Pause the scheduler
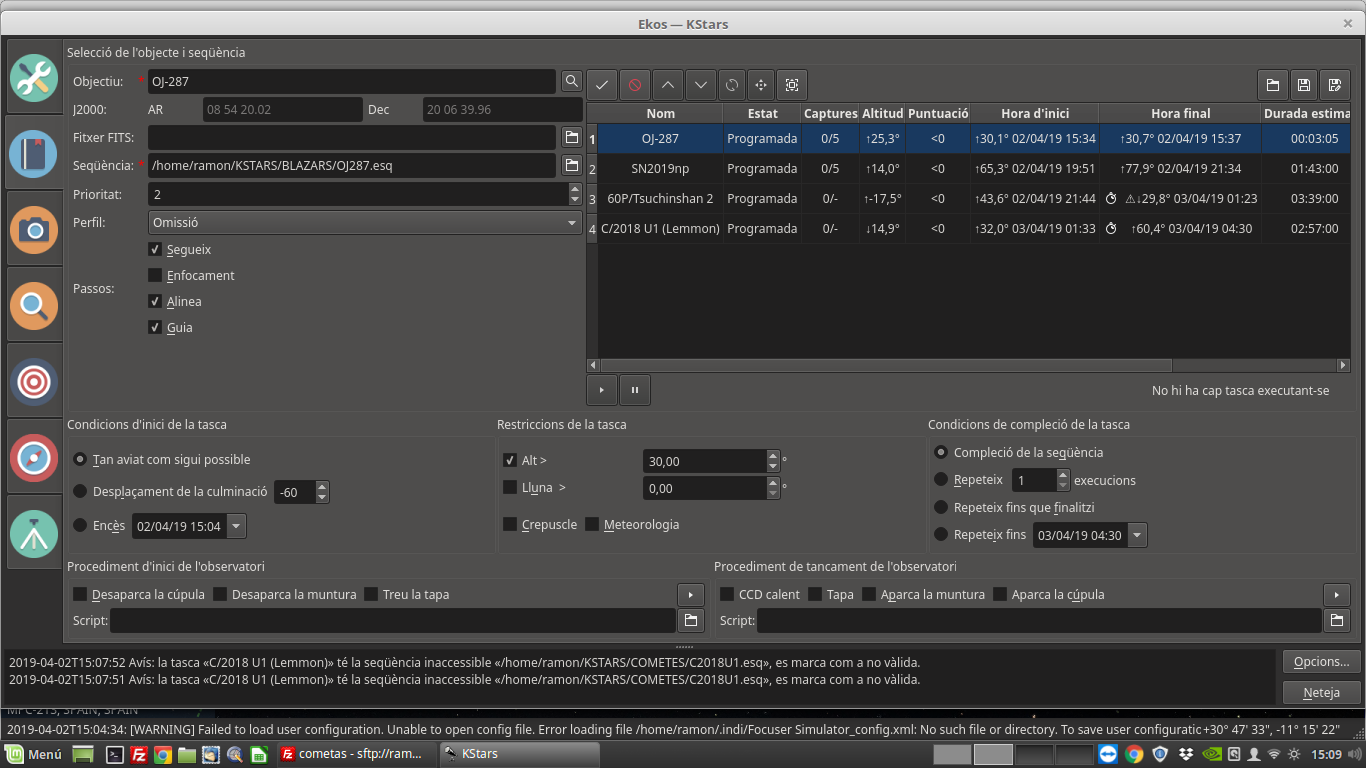Viewport: 1366px width, 768px height. (x=635, y=390)
